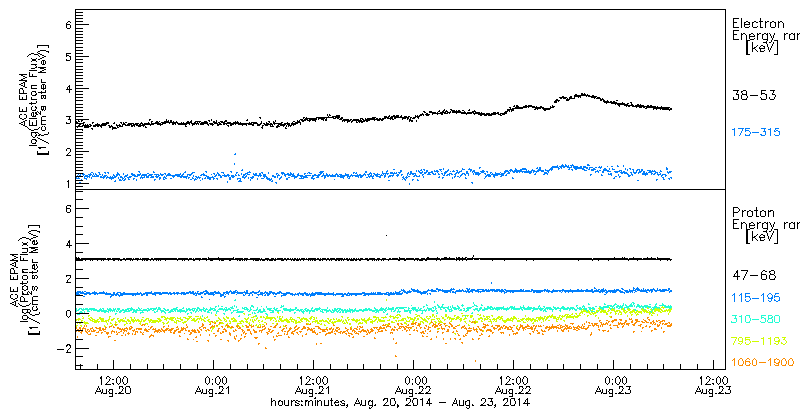800x410 pixels.
Task: Click the isolated blue electron outlier point near Aug.21
Action: (x=235, y=153)
